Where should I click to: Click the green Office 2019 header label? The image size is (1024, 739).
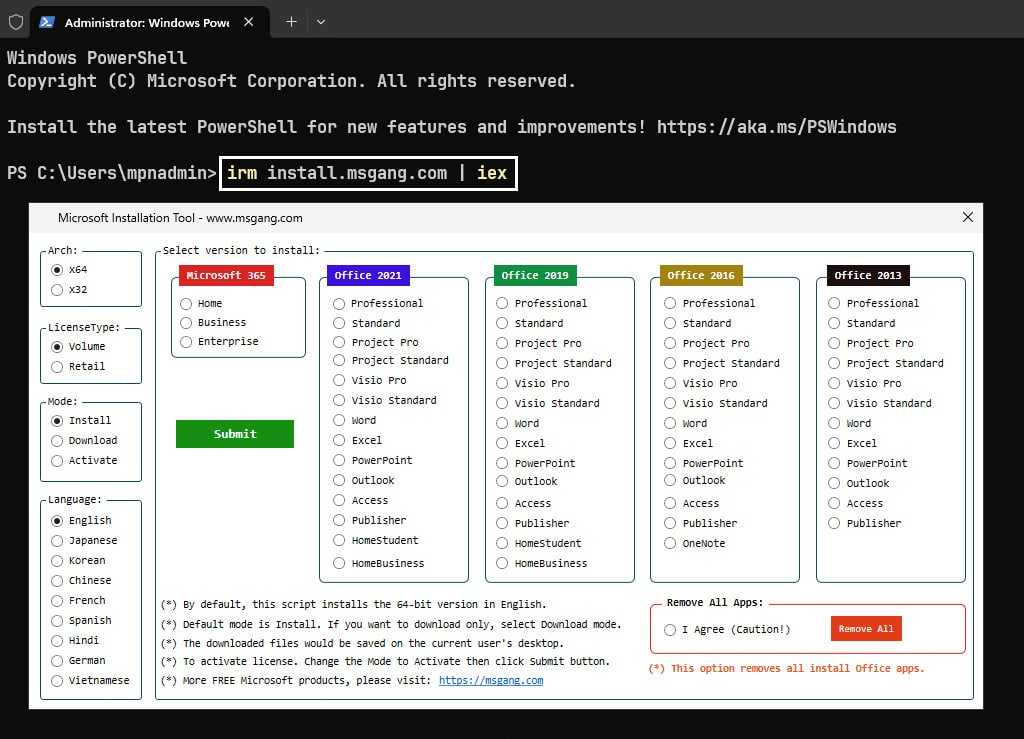(535, 275)
